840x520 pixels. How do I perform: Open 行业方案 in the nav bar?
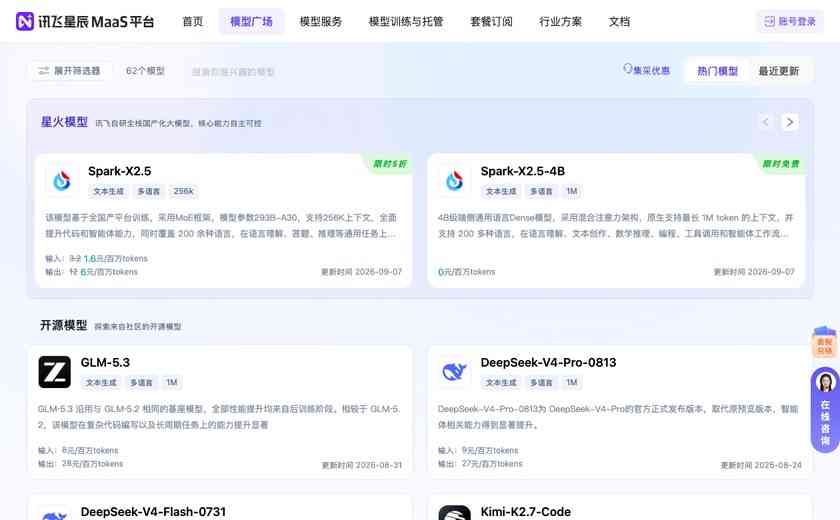[x=560, y=21]
